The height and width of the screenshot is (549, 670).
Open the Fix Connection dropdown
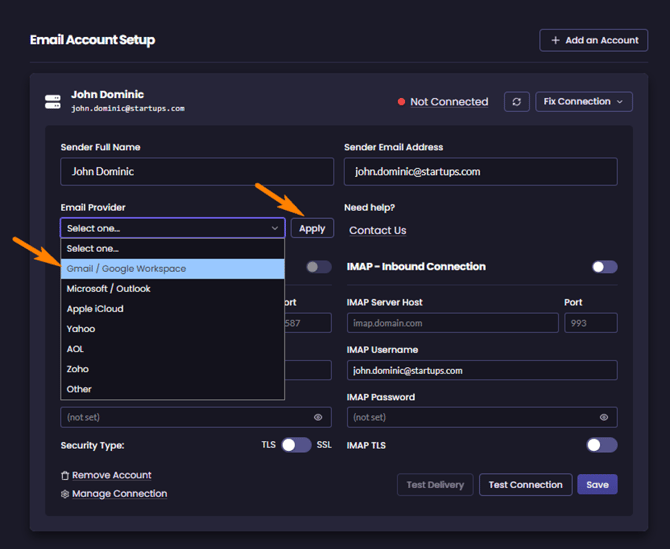pos(584,102)
